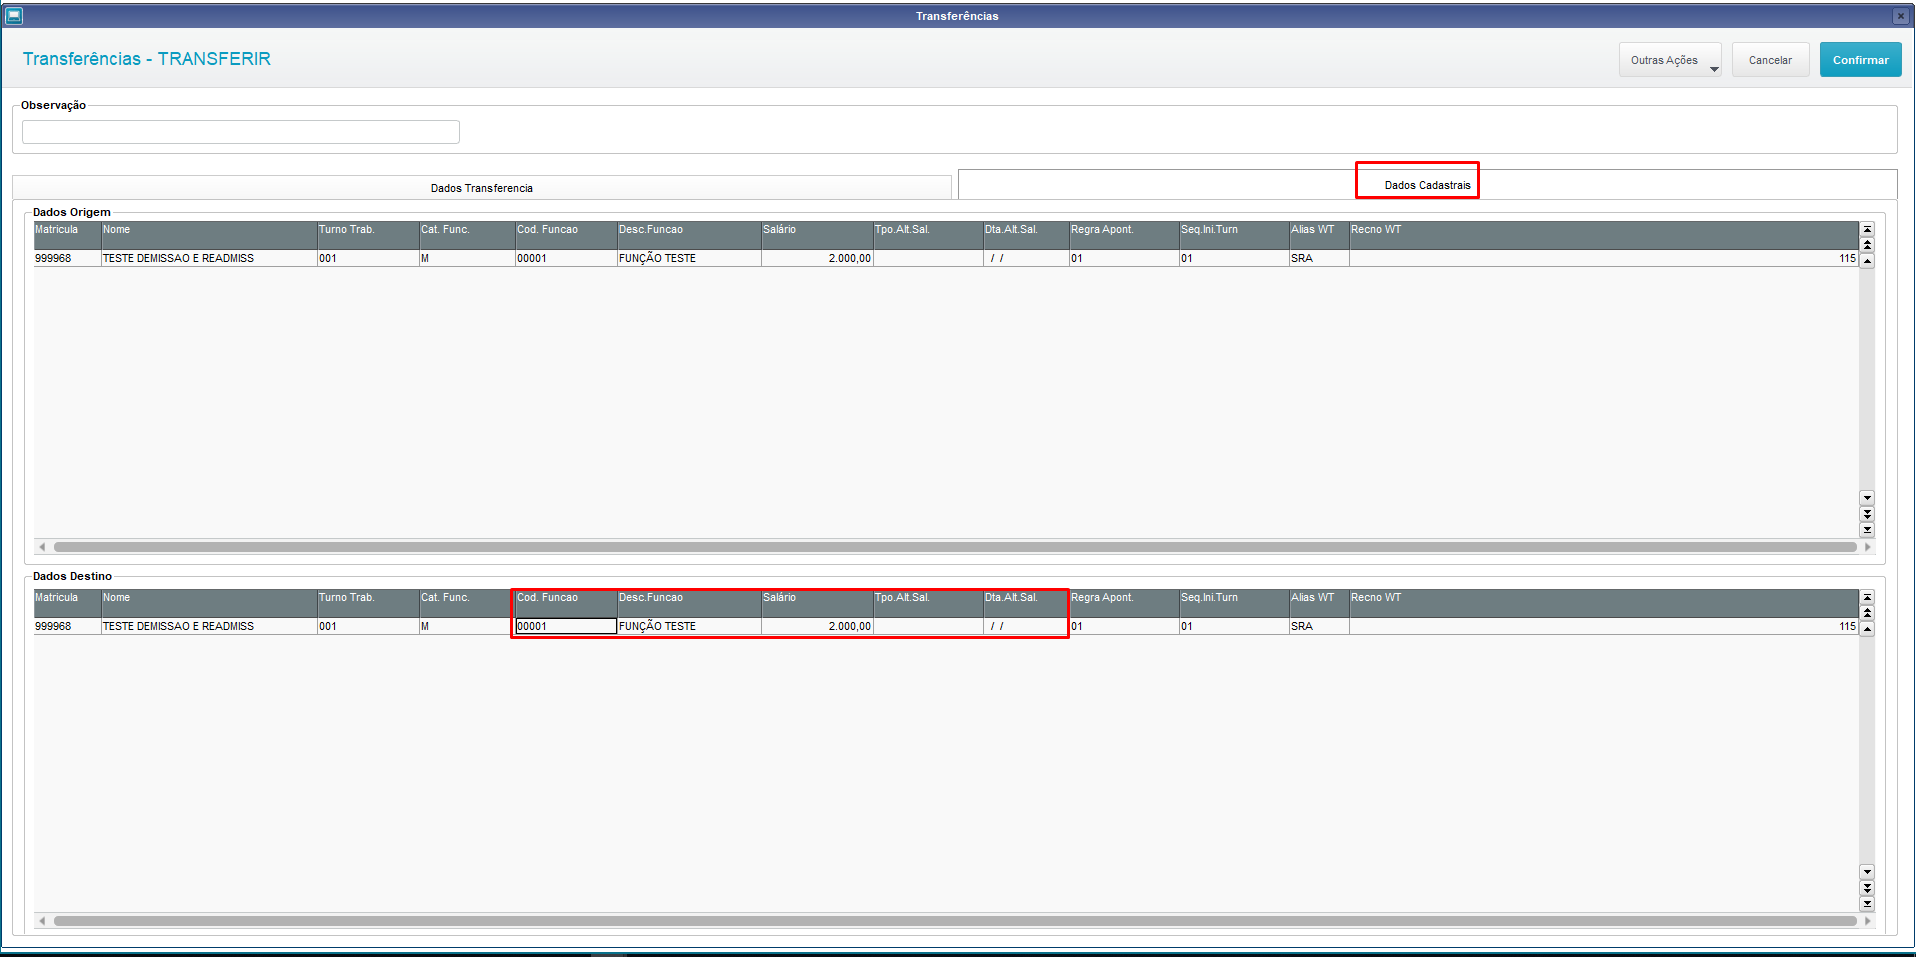
Task: Click Salário header in Dados Destino grid
Action: click(817, 604)
